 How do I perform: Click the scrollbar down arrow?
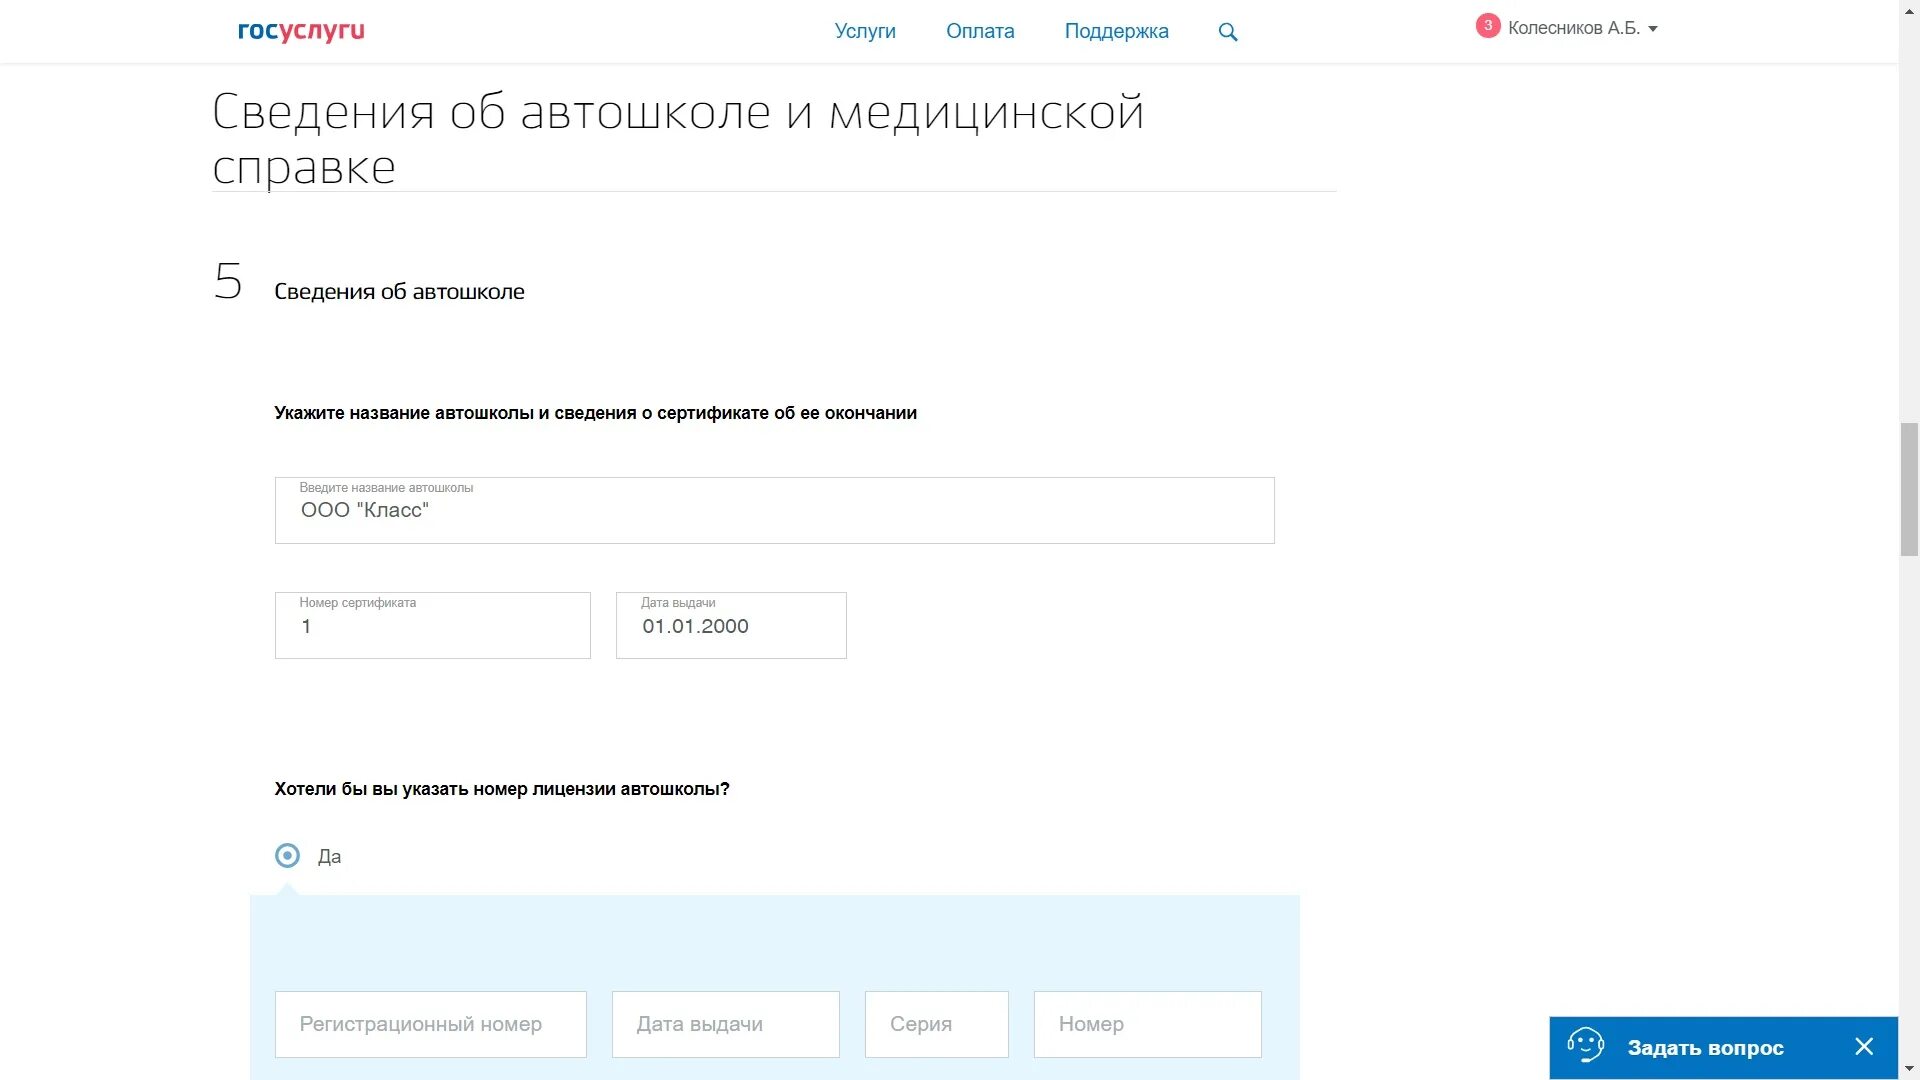pyautogui.click(x=1909, y=1070)
